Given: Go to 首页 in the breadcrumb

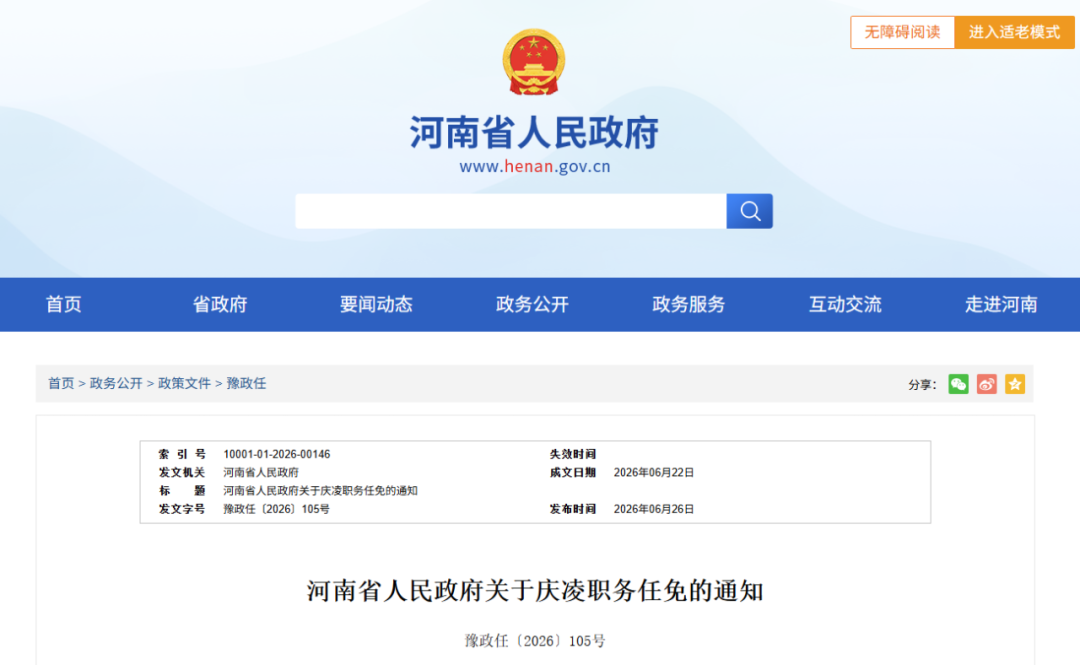Looking at the screenshot, I should click(61, 383).
